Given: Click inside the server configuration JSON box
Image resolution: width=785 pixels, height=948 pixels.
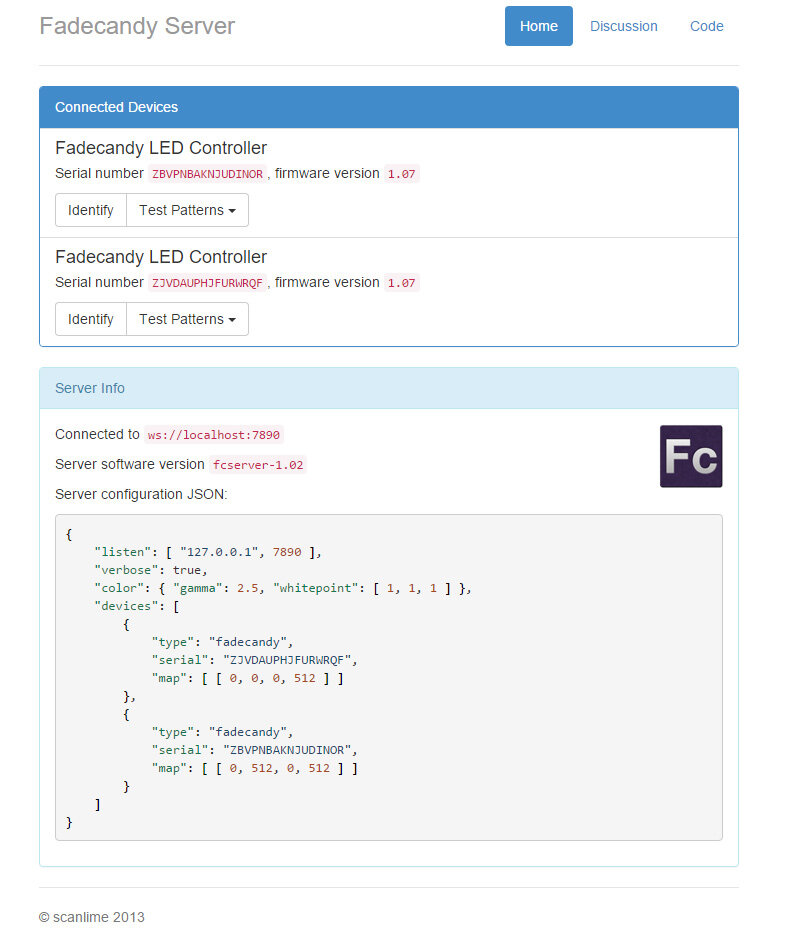Looking at the screenshot, I should [x=389, y=677].
